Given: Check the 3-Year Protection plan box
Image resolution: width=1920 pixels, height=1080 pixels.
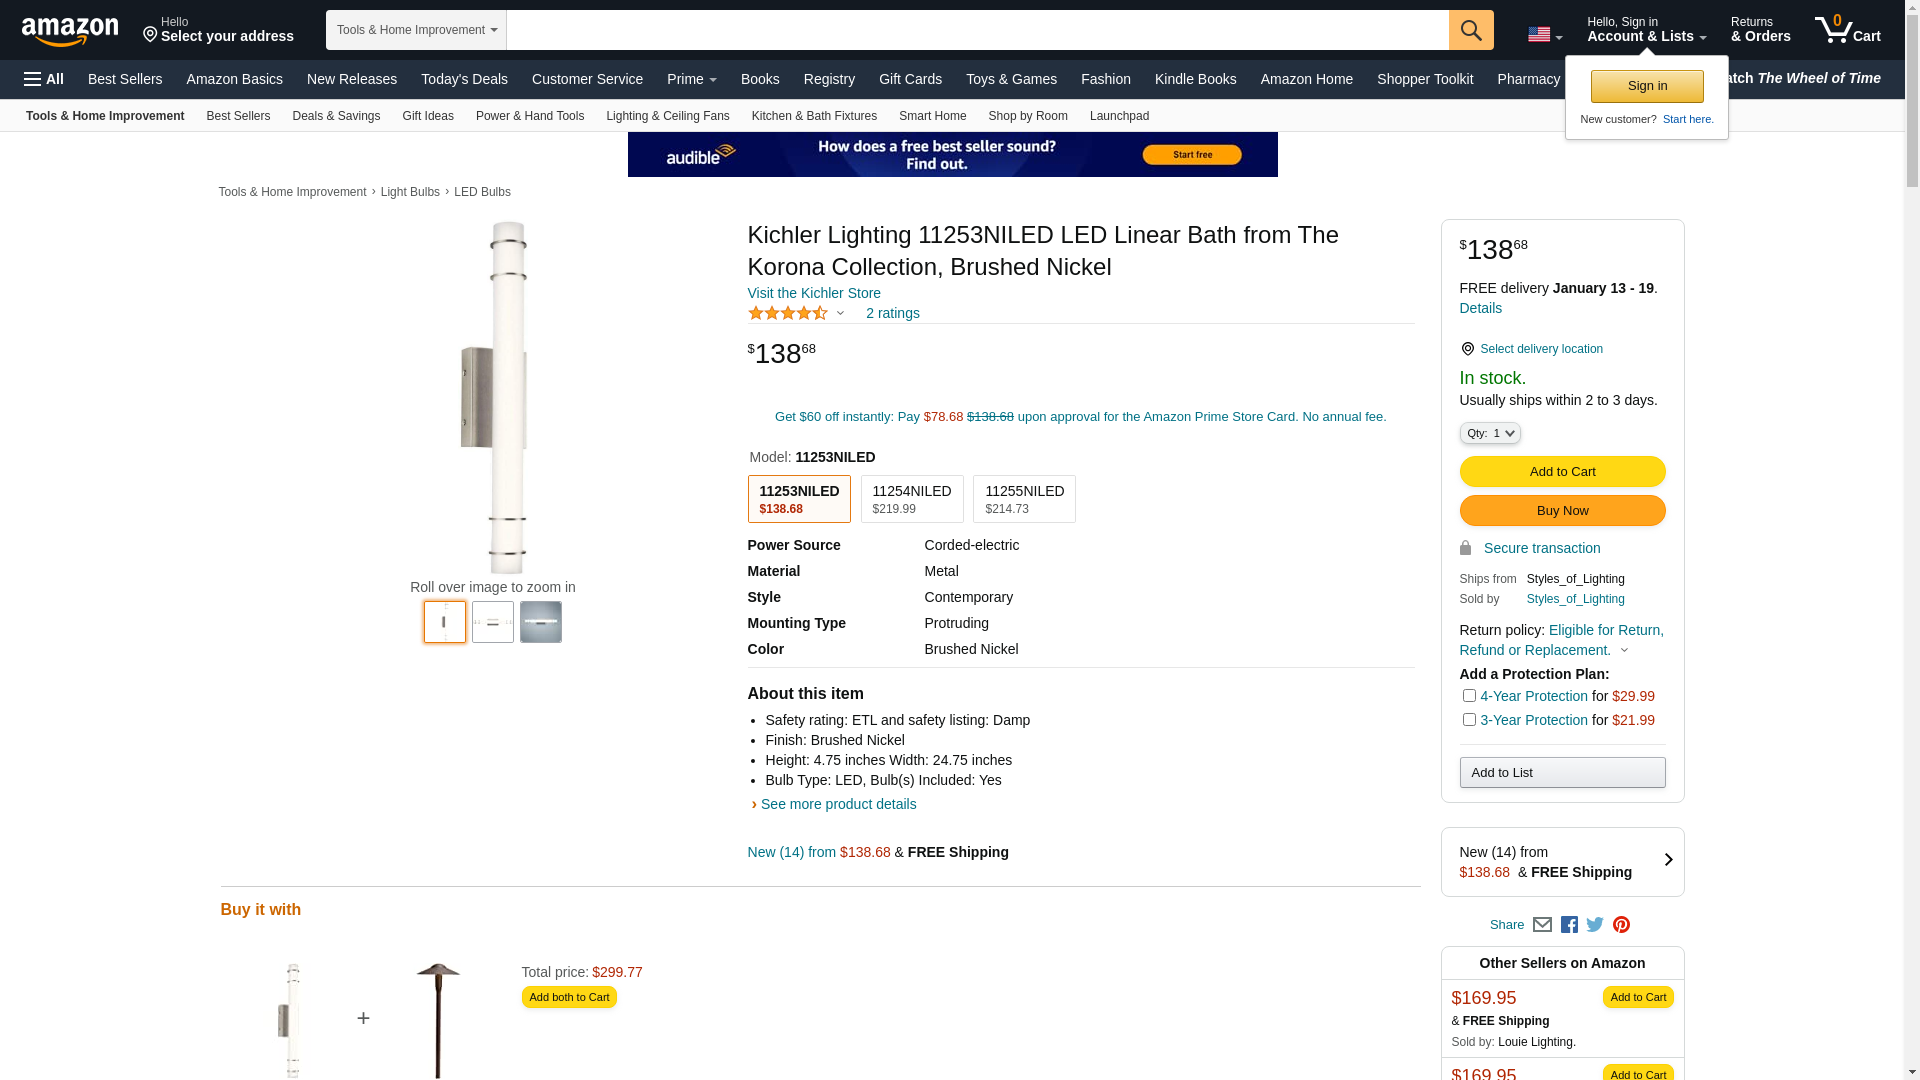Looking at the screenshot, I should point(1469,720).
